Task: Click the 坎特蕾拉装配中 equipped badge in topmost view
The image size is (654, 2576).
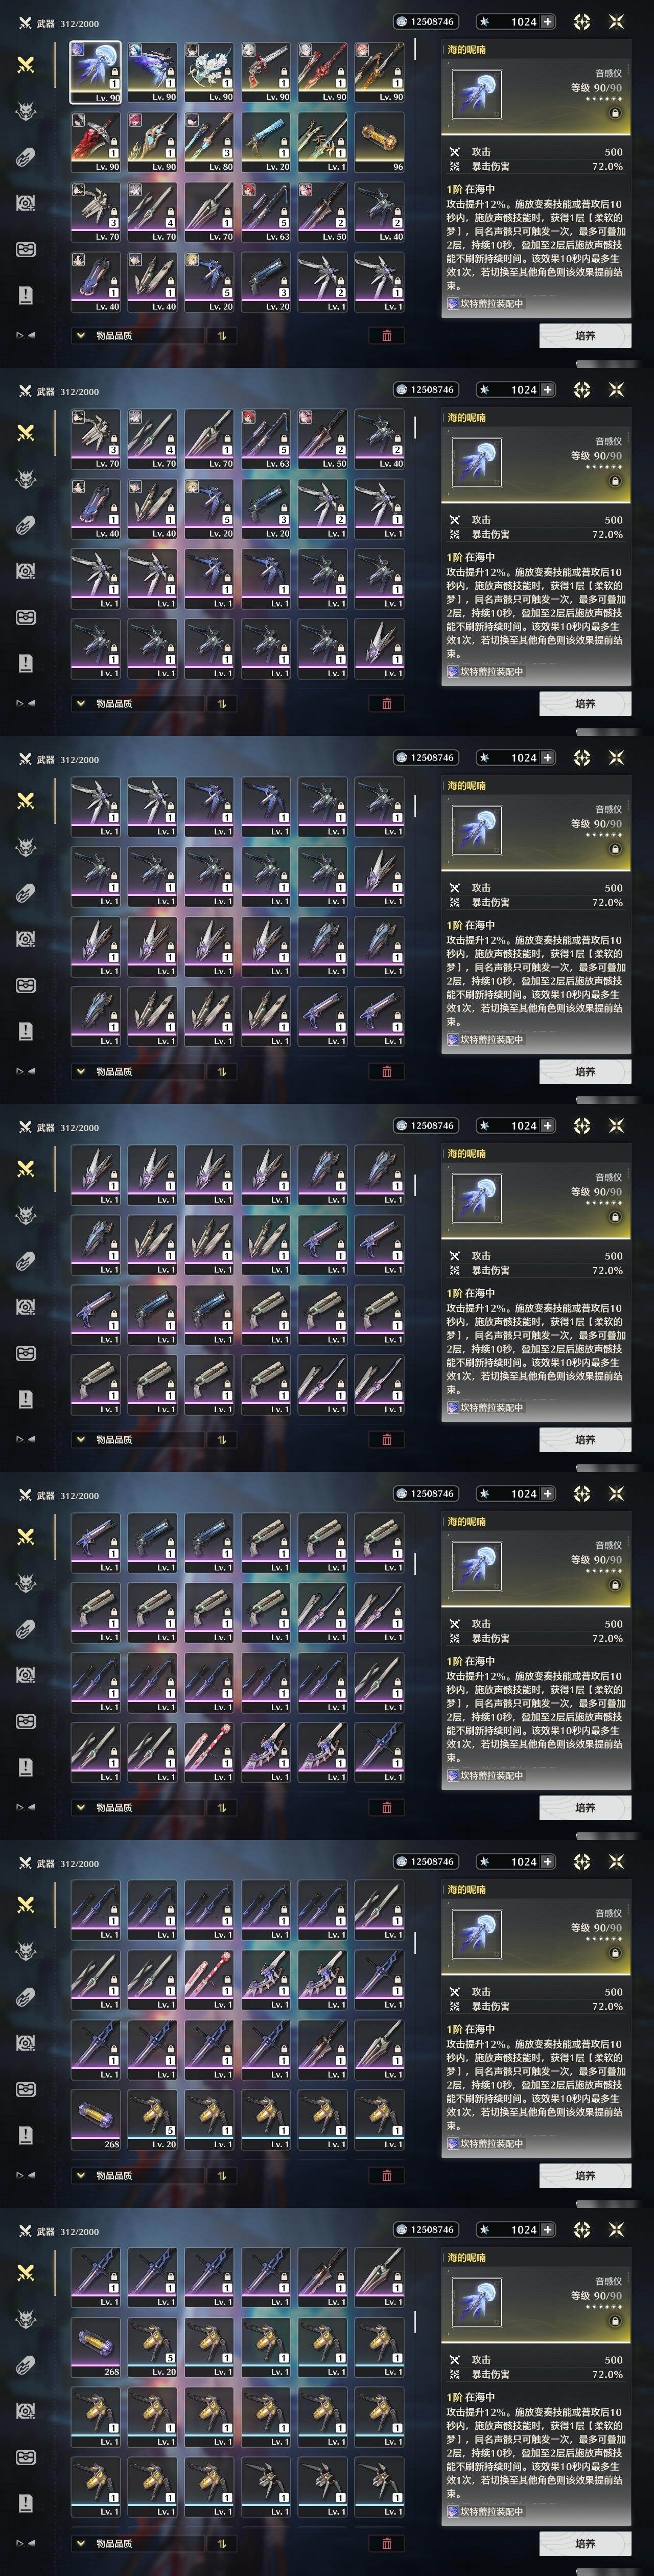Action: pyautogui.click(x=485, y=304)
